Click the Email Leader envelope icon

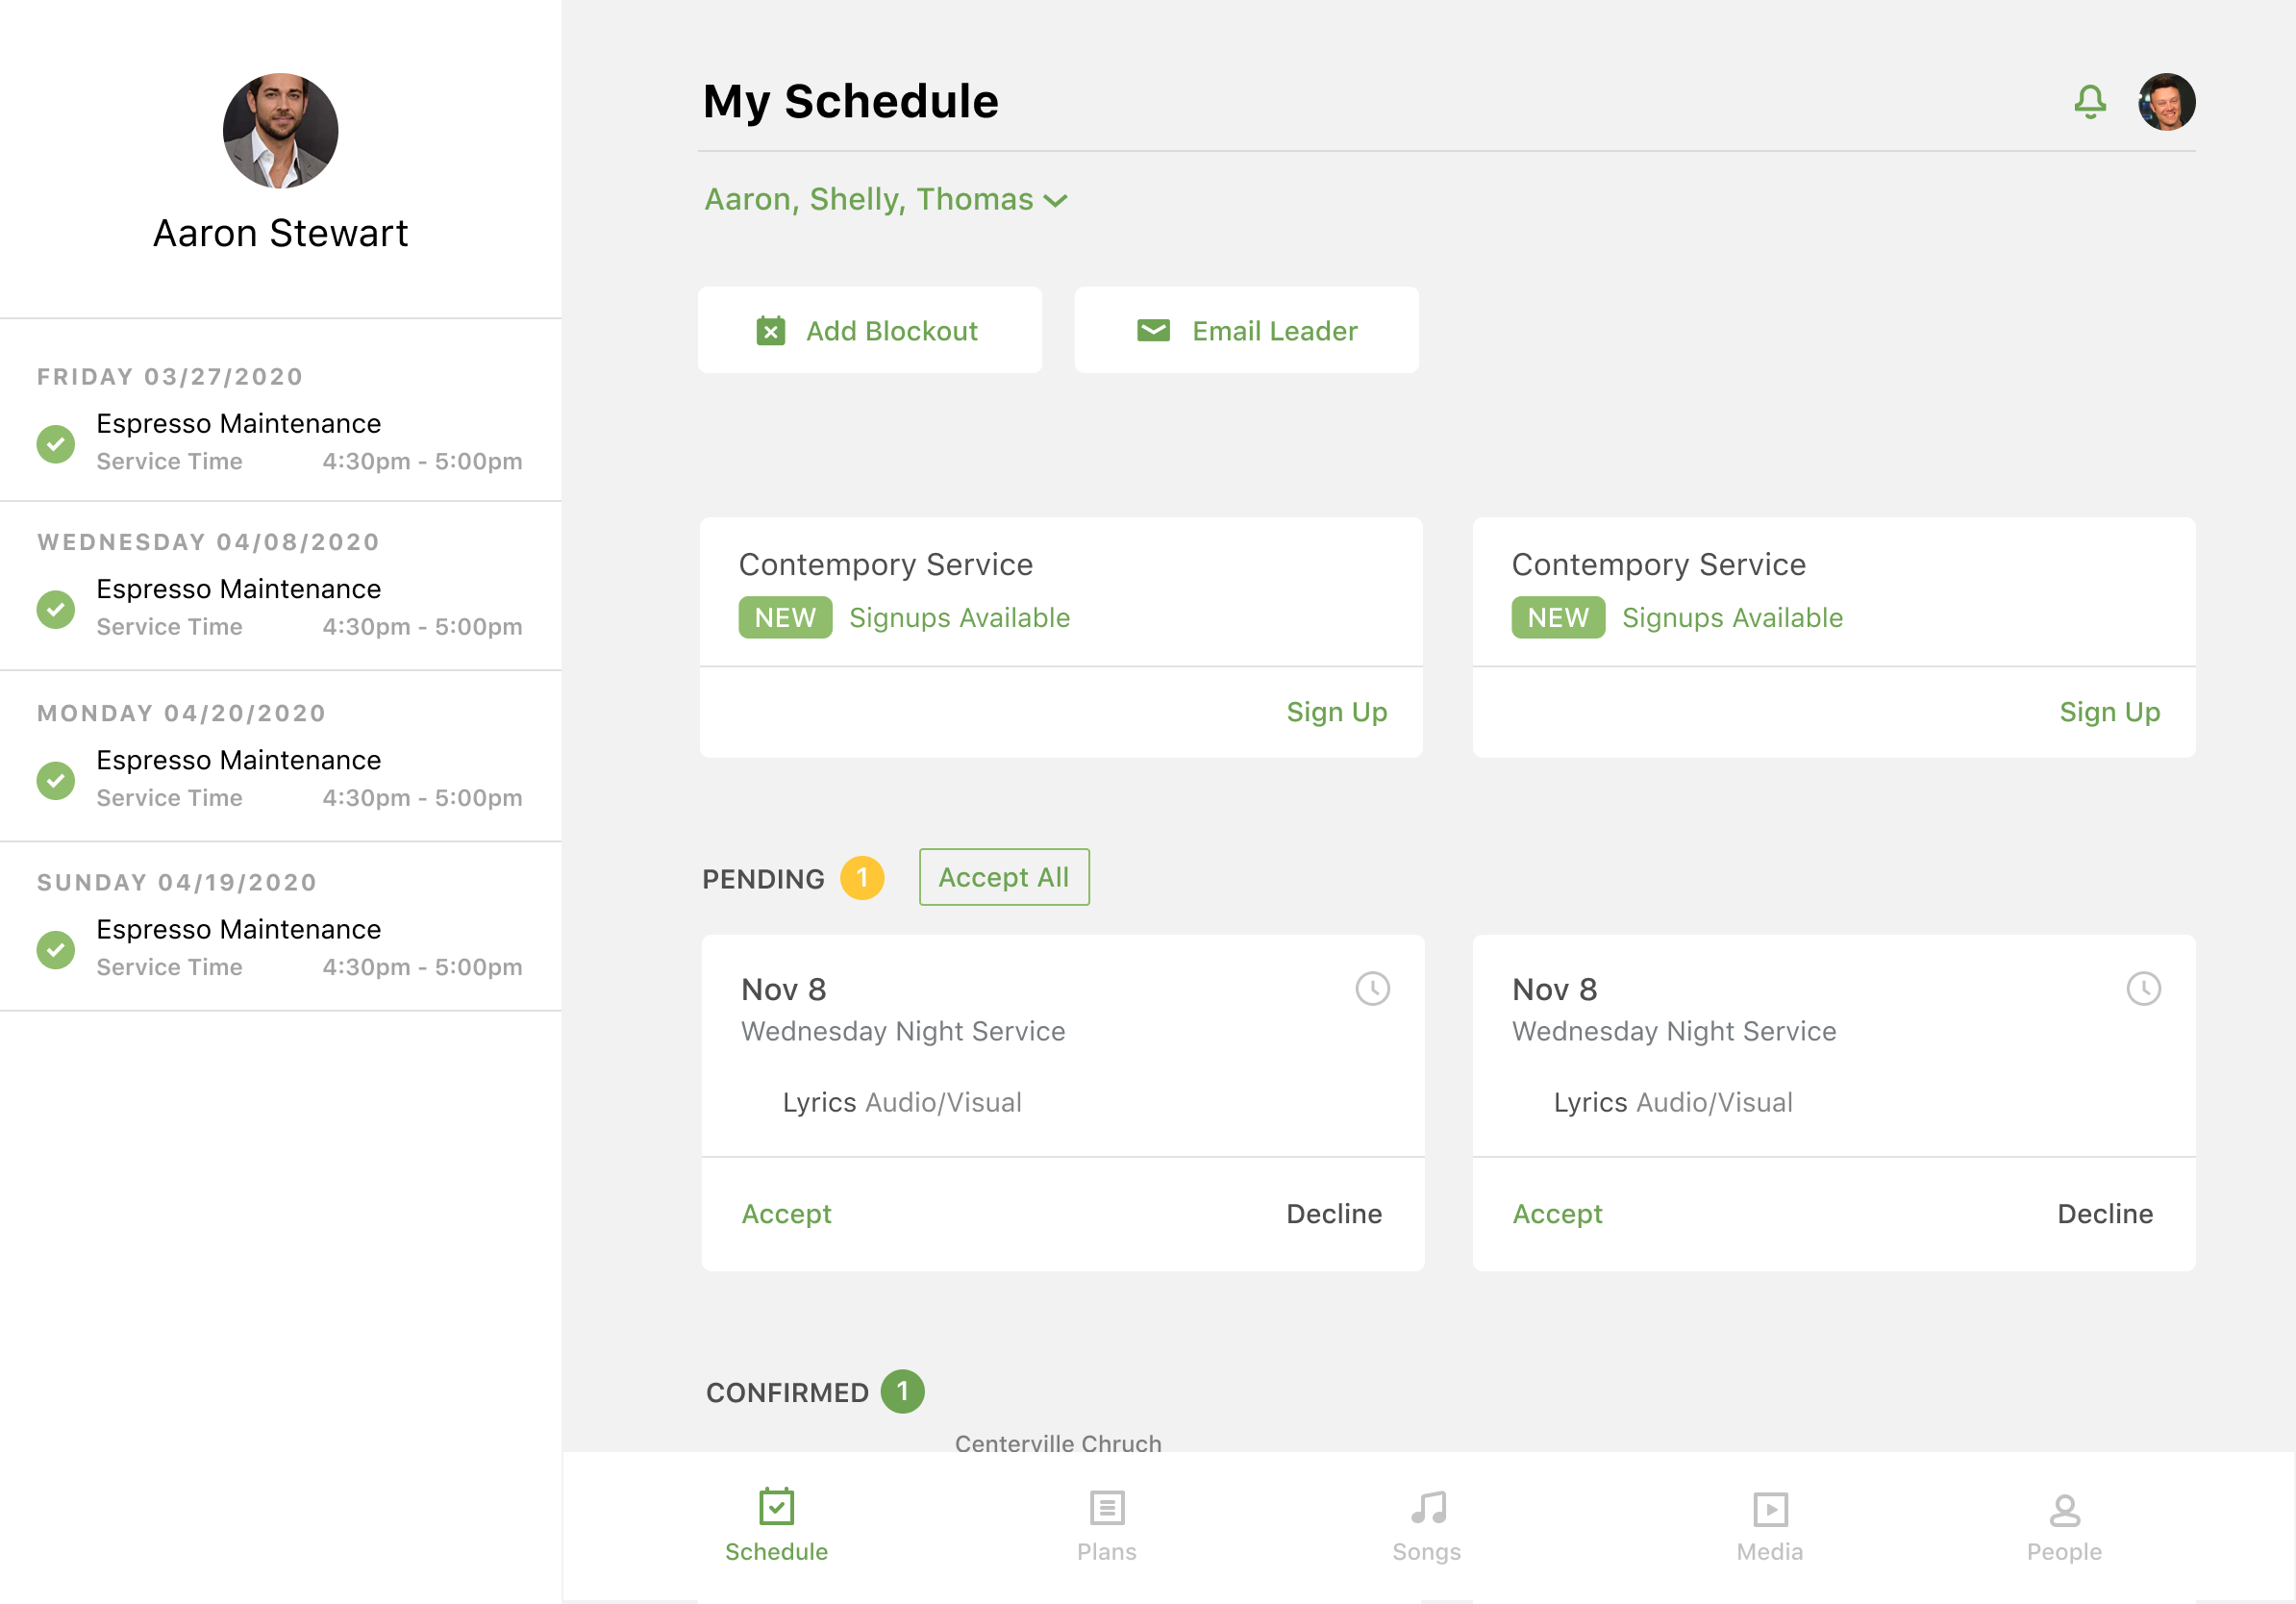pyautogui.click(x=1153, y=328)
